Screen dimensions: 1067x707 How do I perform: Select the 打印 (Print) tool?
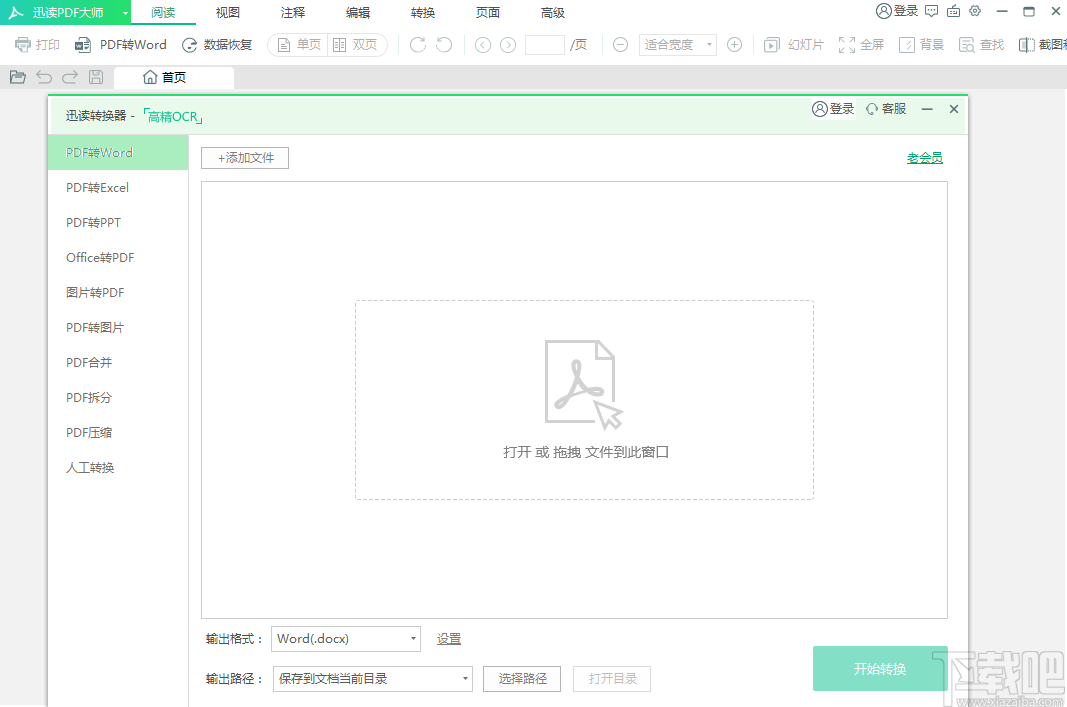point(37,44)
